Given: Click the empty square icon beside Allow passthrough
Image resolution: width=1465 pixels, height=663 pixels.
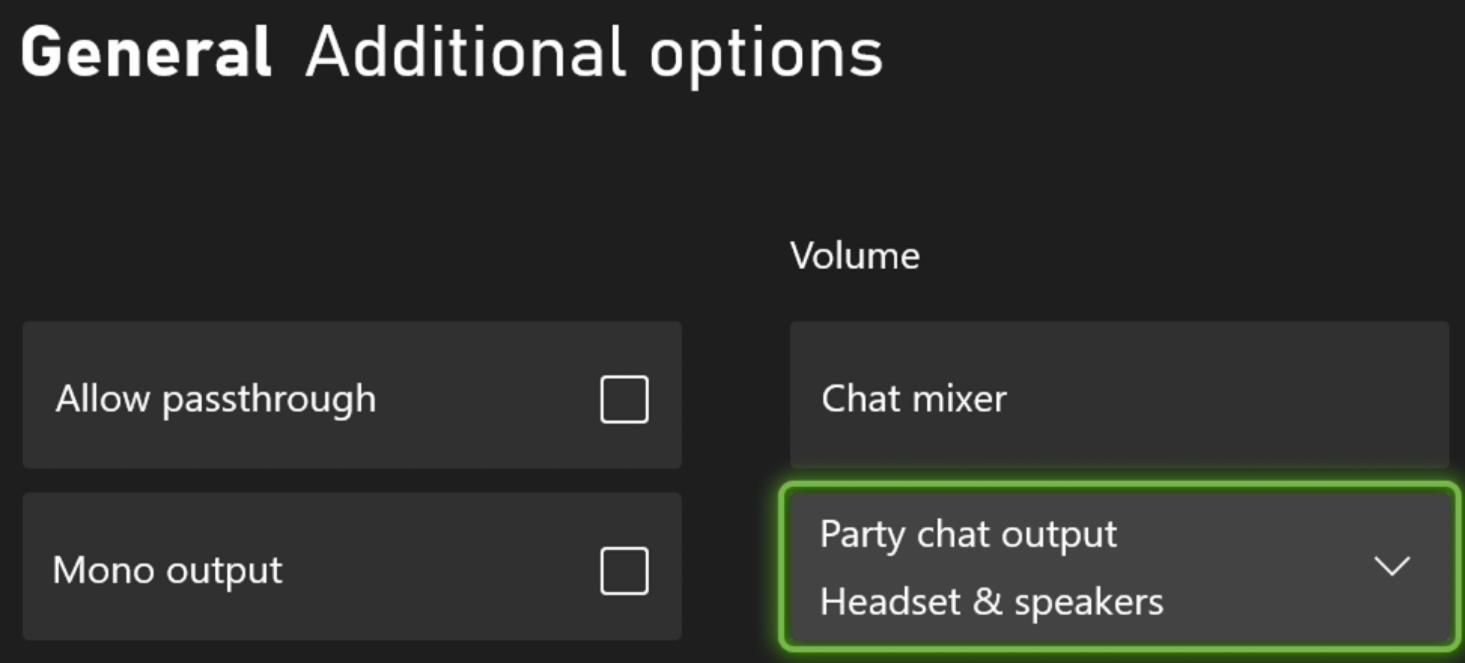Looking at the screenshot, I should pos(624,399).
